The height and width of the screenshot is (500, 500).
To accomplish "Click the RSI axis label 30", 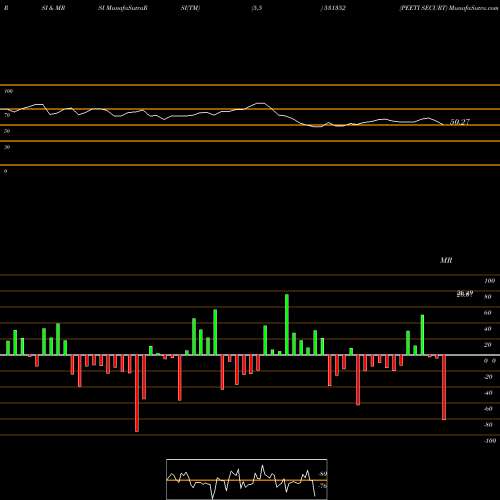I will click(x=7, y=147).
